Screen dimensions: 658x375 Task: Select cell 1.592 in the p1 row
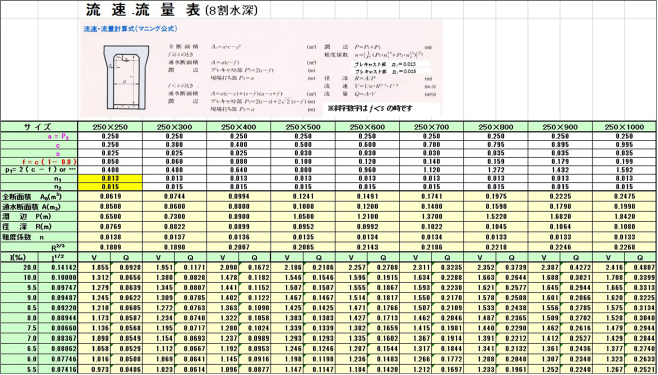pyautogui.click(x=625, y=169)
